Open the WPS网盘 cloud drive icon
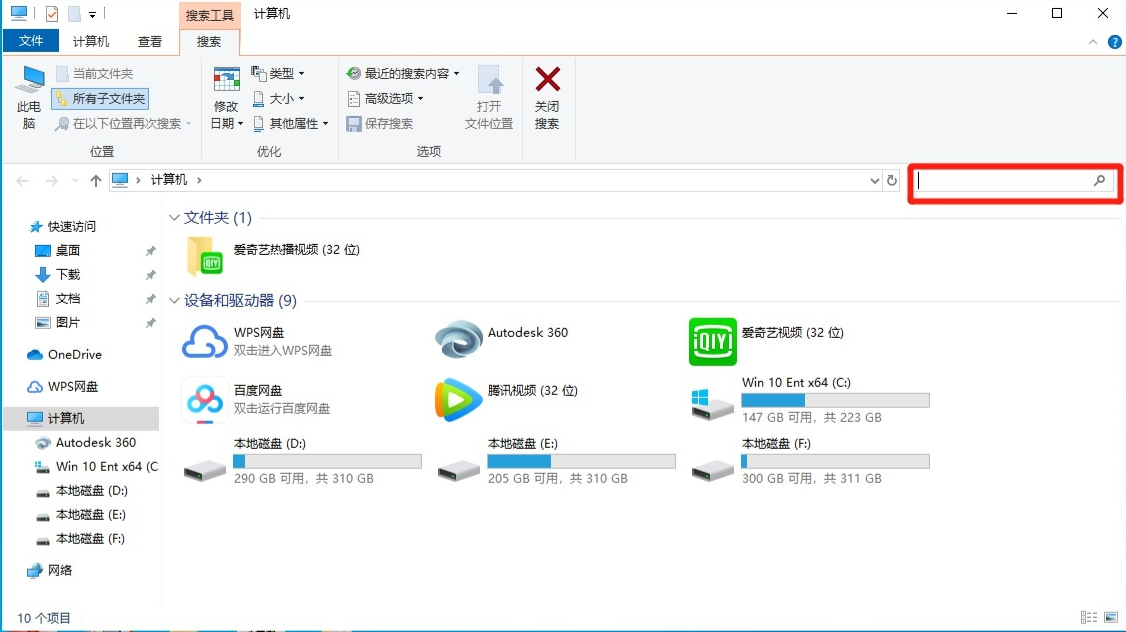 tap(205, 342)
